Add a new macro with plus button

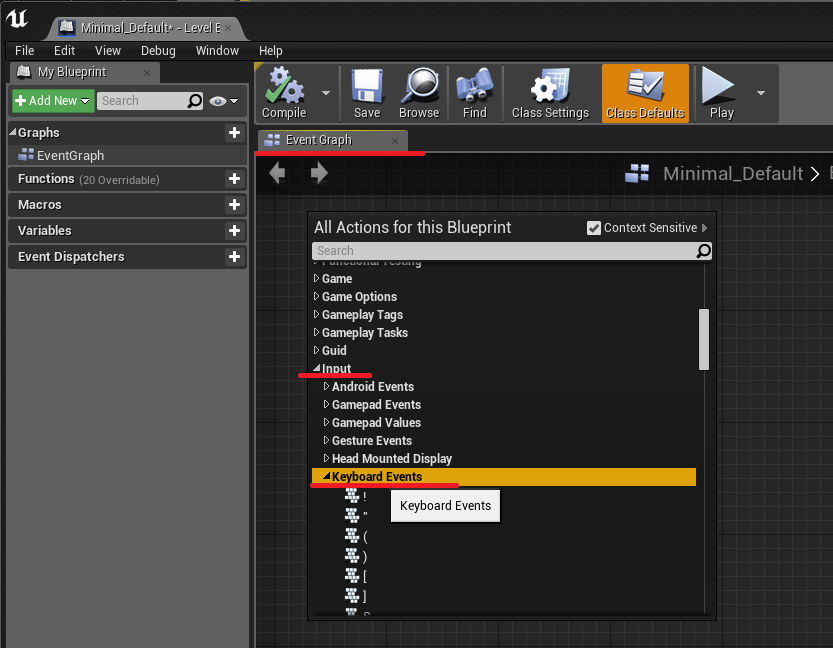point(234,204)
